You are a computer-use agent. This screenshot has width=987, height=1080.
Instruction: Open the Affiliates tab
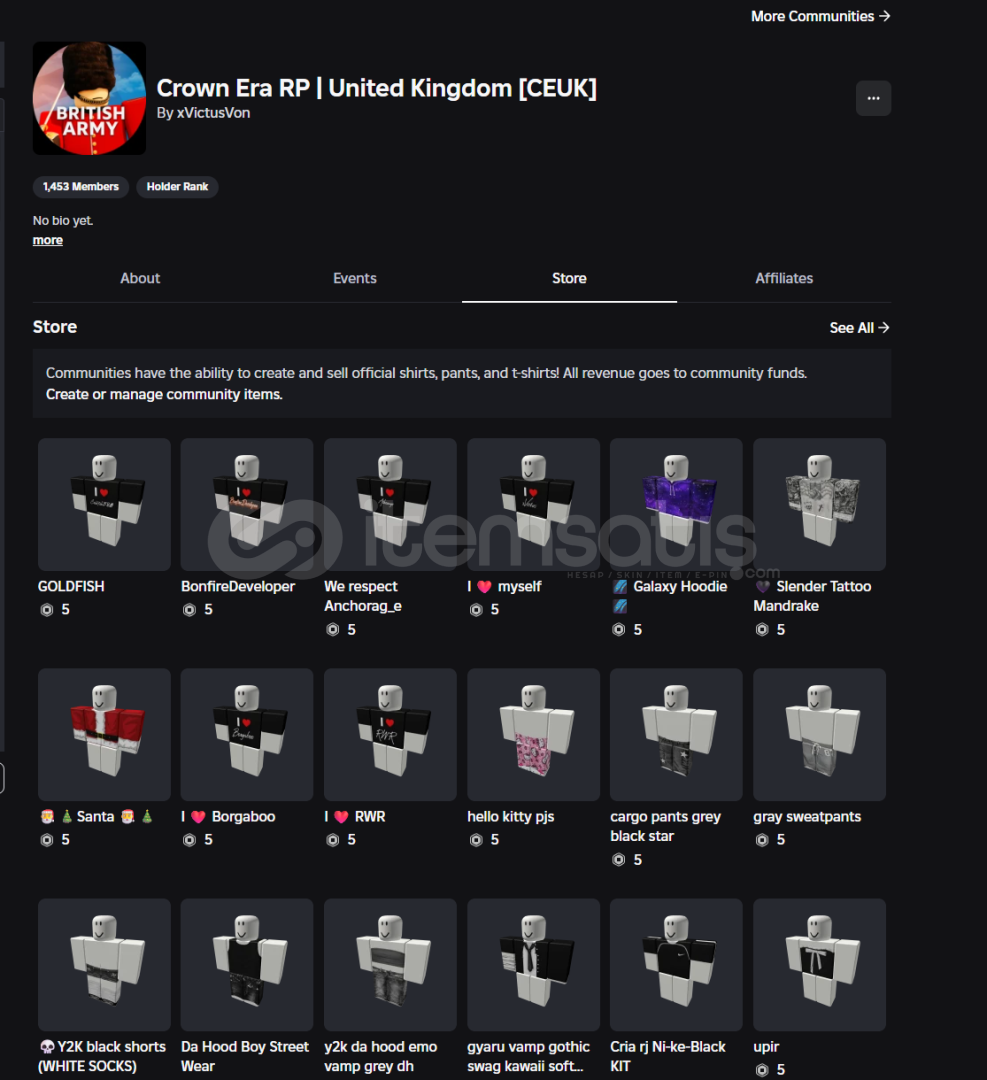(x=784, y=278)
